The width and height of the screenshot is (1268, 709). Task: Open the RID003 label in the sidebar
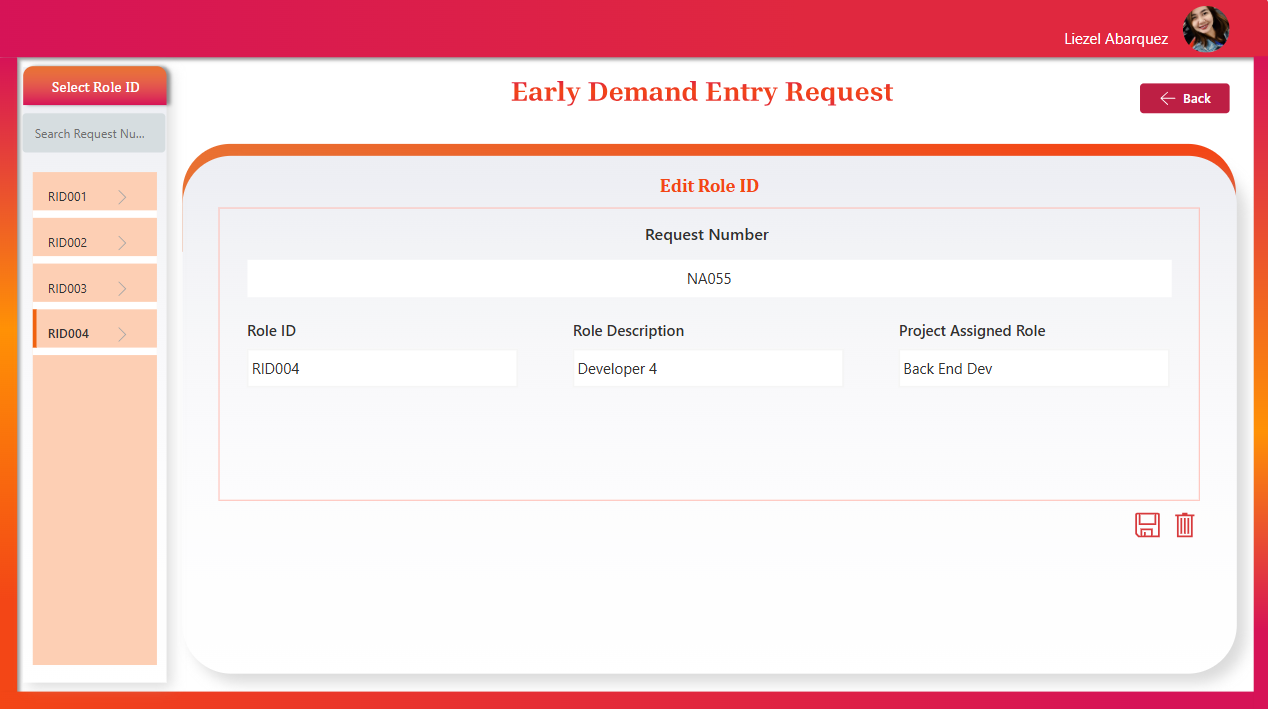[x=67, y=289]
